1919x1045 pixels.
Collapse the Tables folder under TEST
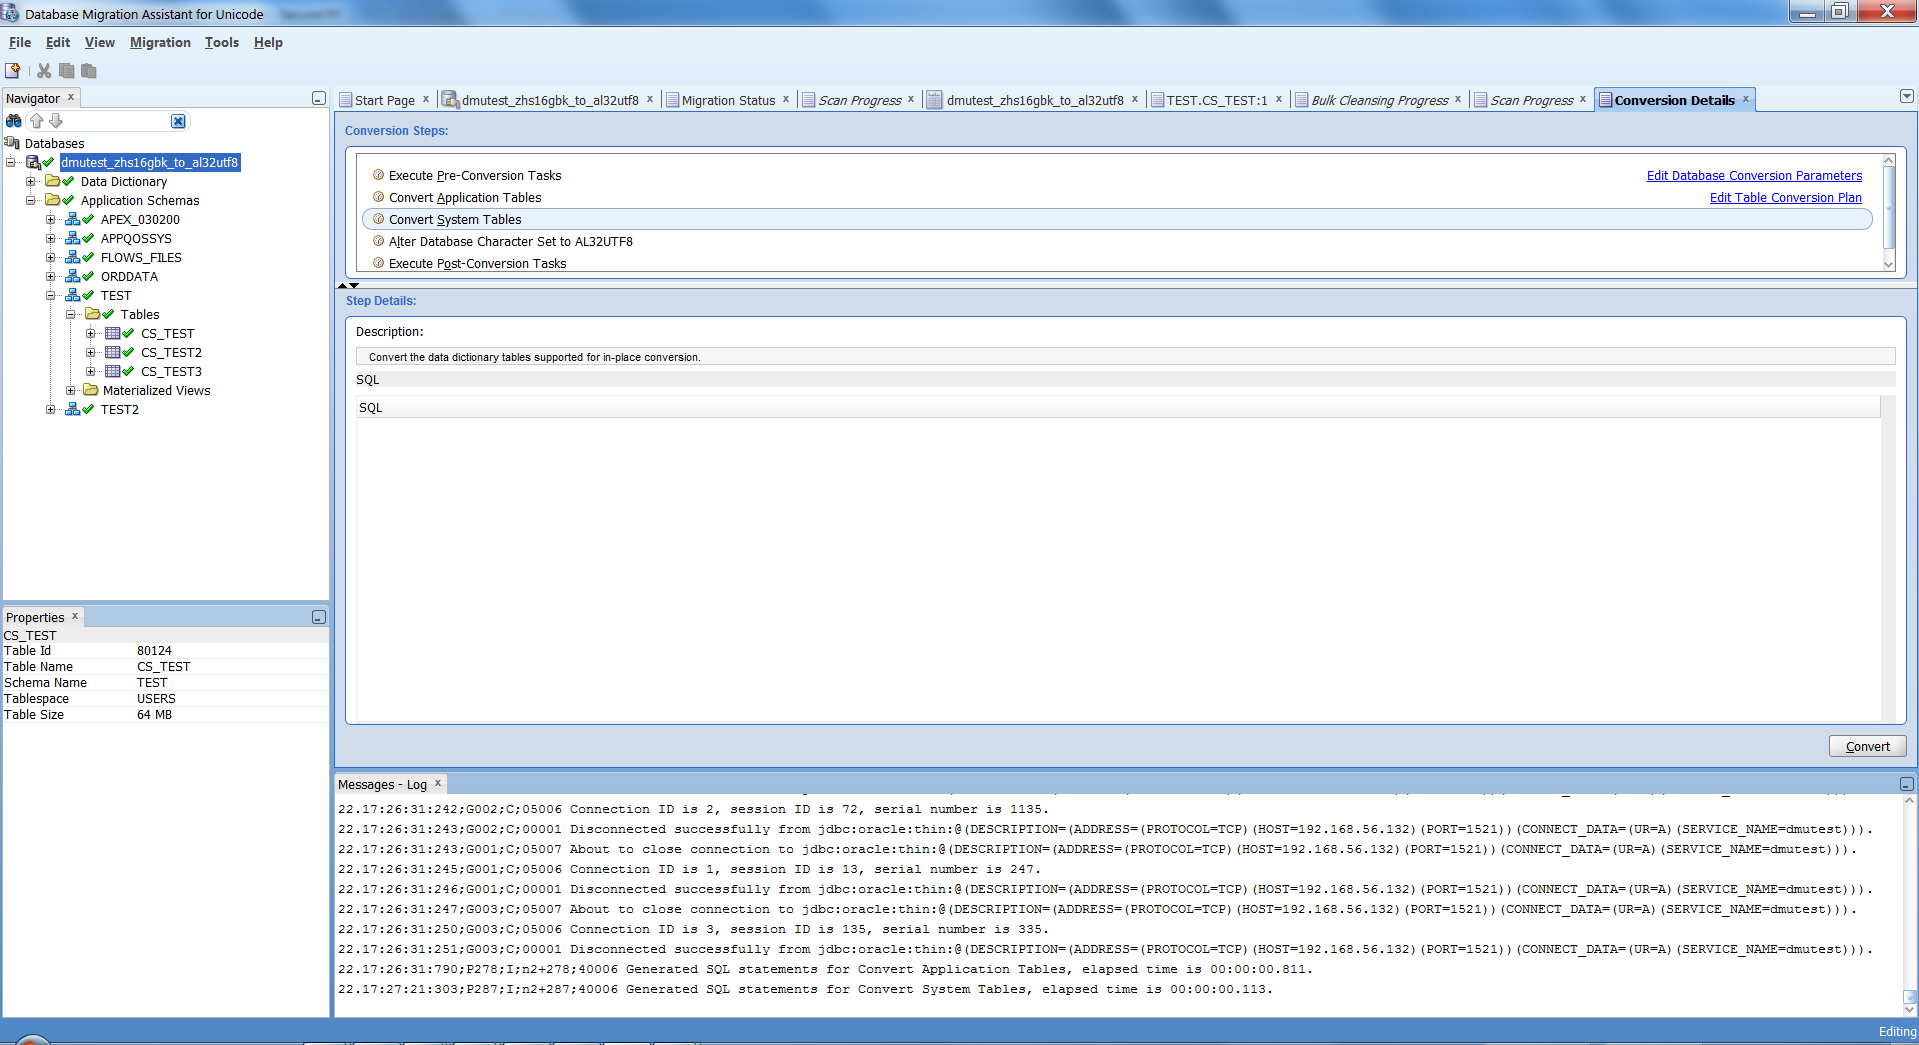pos(71,314)
